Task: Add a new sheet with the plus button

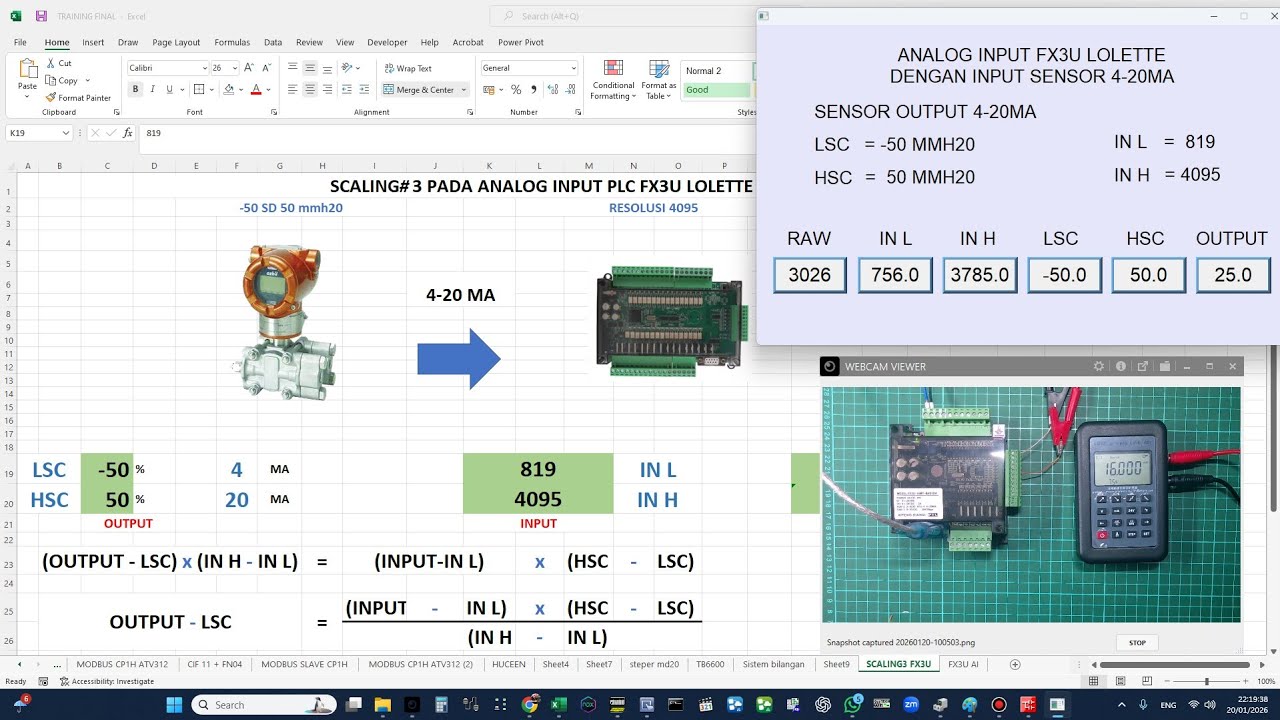Action: (1015, 664)
